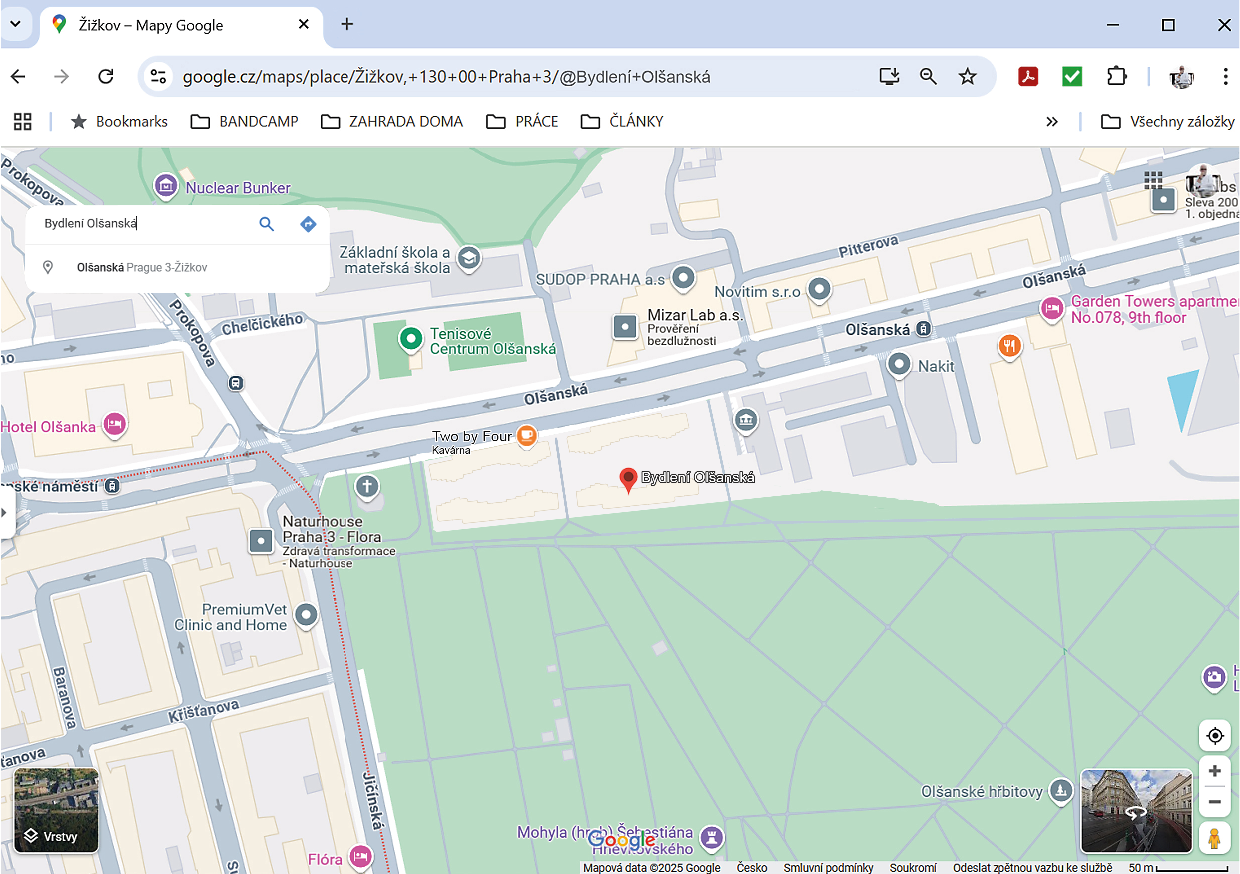Open the Smluvní podmínky link
Screen dimensions: 1240x874
(828, 867)
